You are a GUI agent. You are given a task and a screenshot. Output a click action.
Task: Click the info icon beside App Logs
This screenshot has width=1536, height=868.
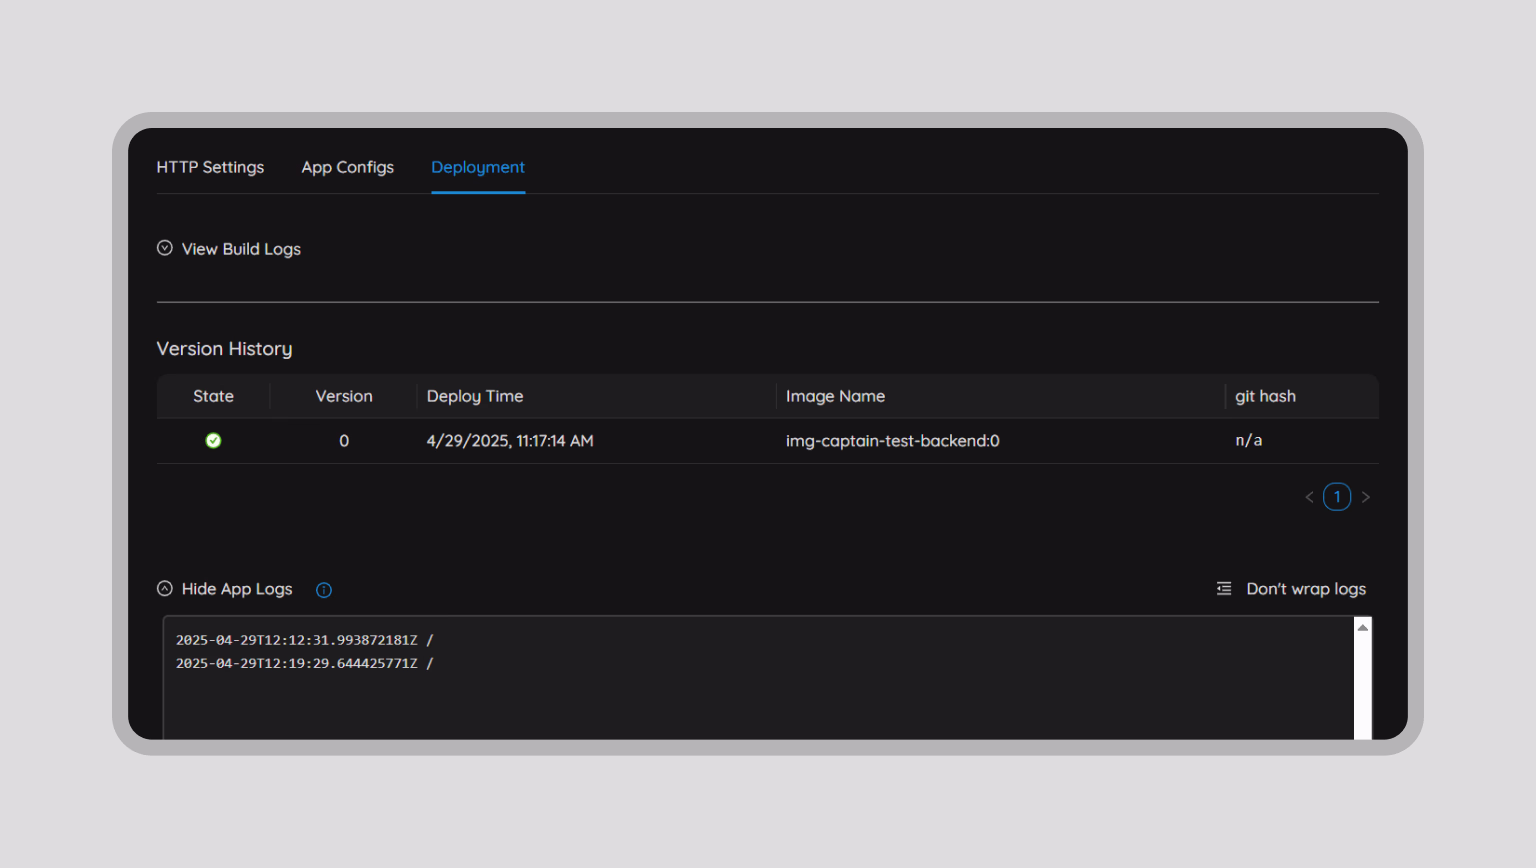pyautogui.click(x=324, y=590)
